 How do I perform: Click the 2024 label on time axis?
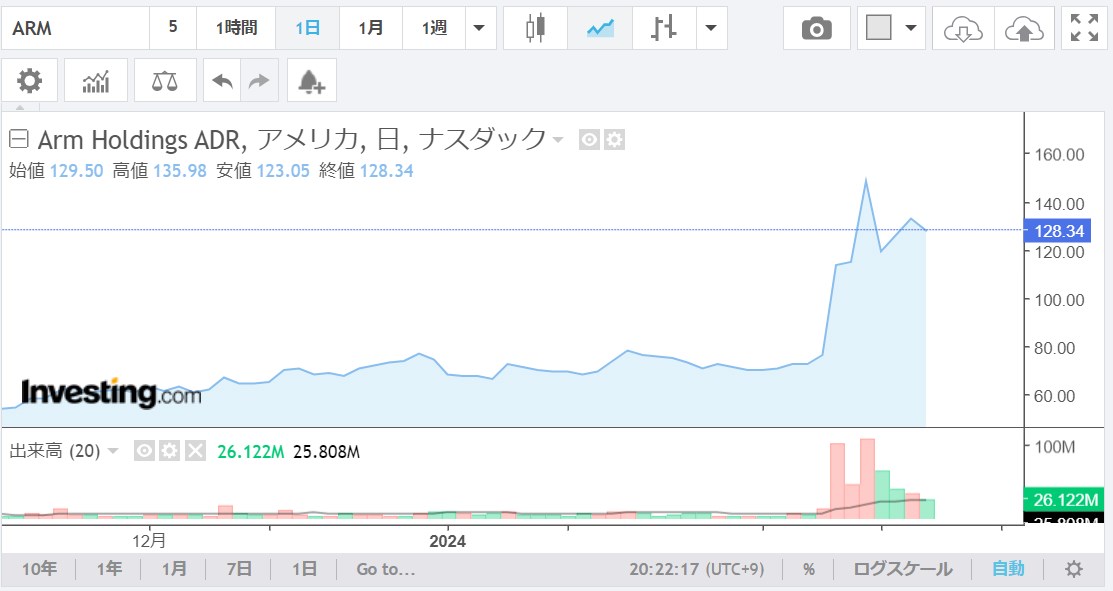coord(447,541)
